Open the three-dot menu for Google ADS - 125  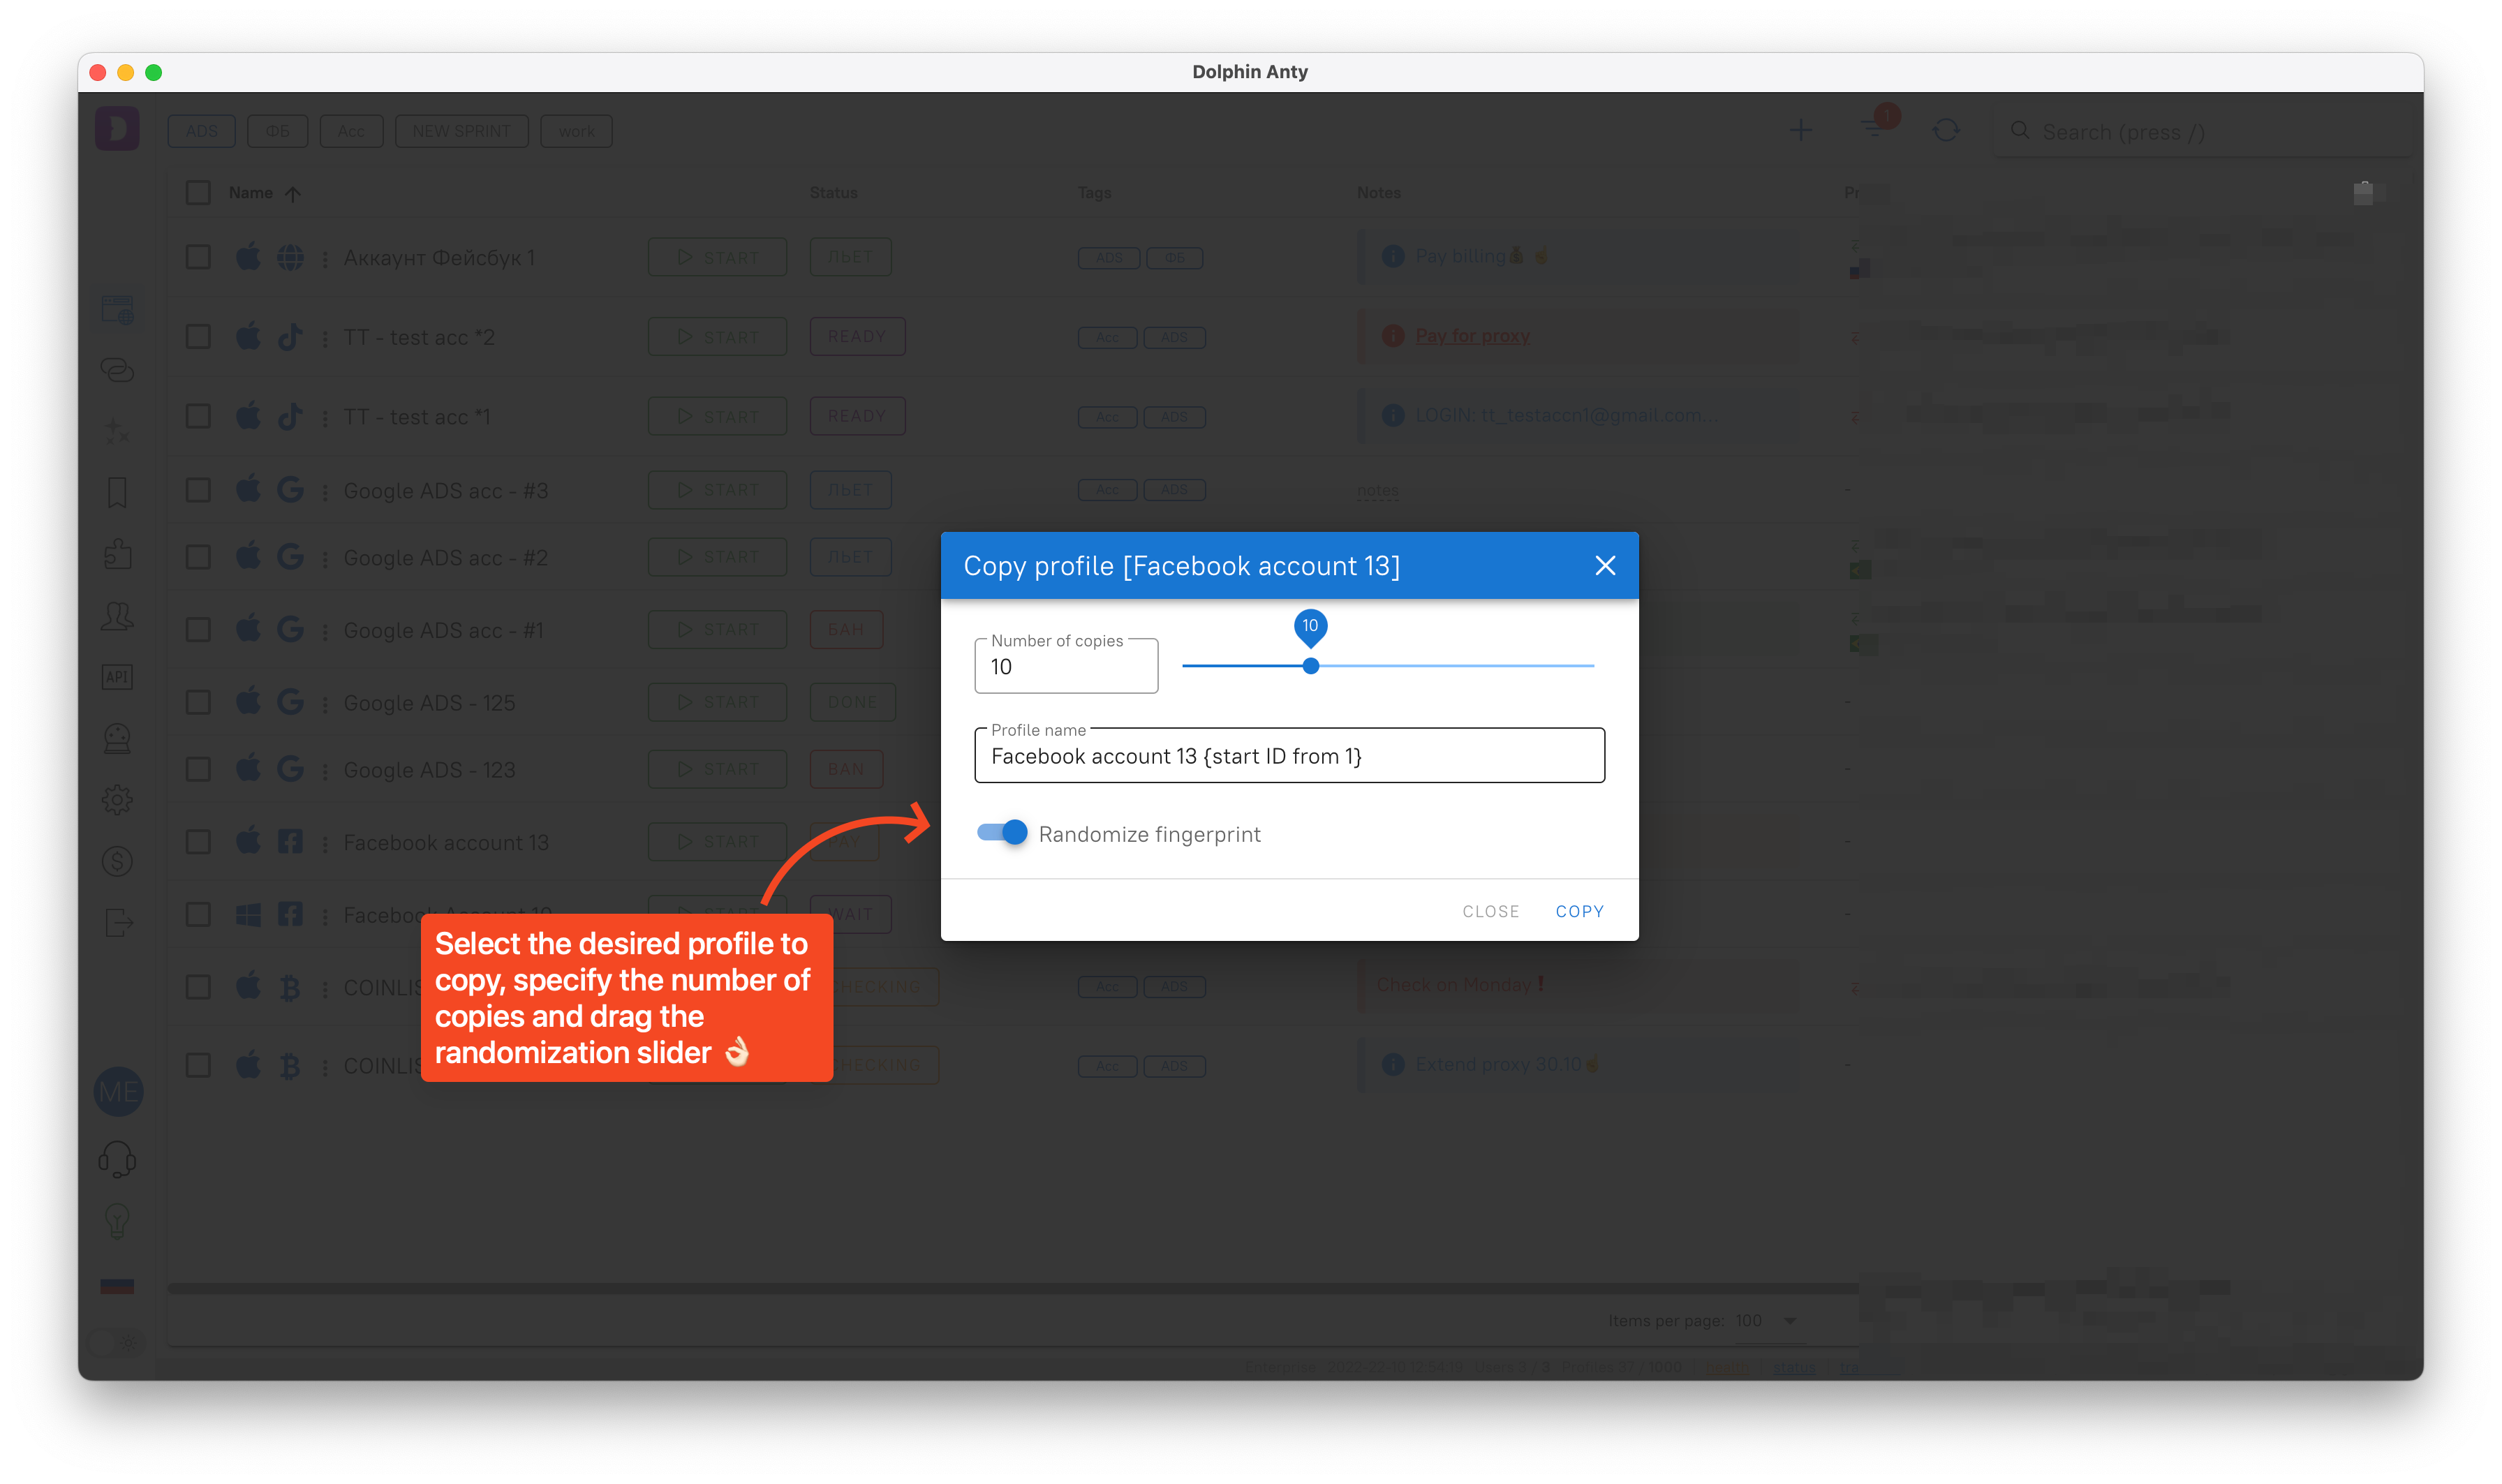(x=325, y=704)
